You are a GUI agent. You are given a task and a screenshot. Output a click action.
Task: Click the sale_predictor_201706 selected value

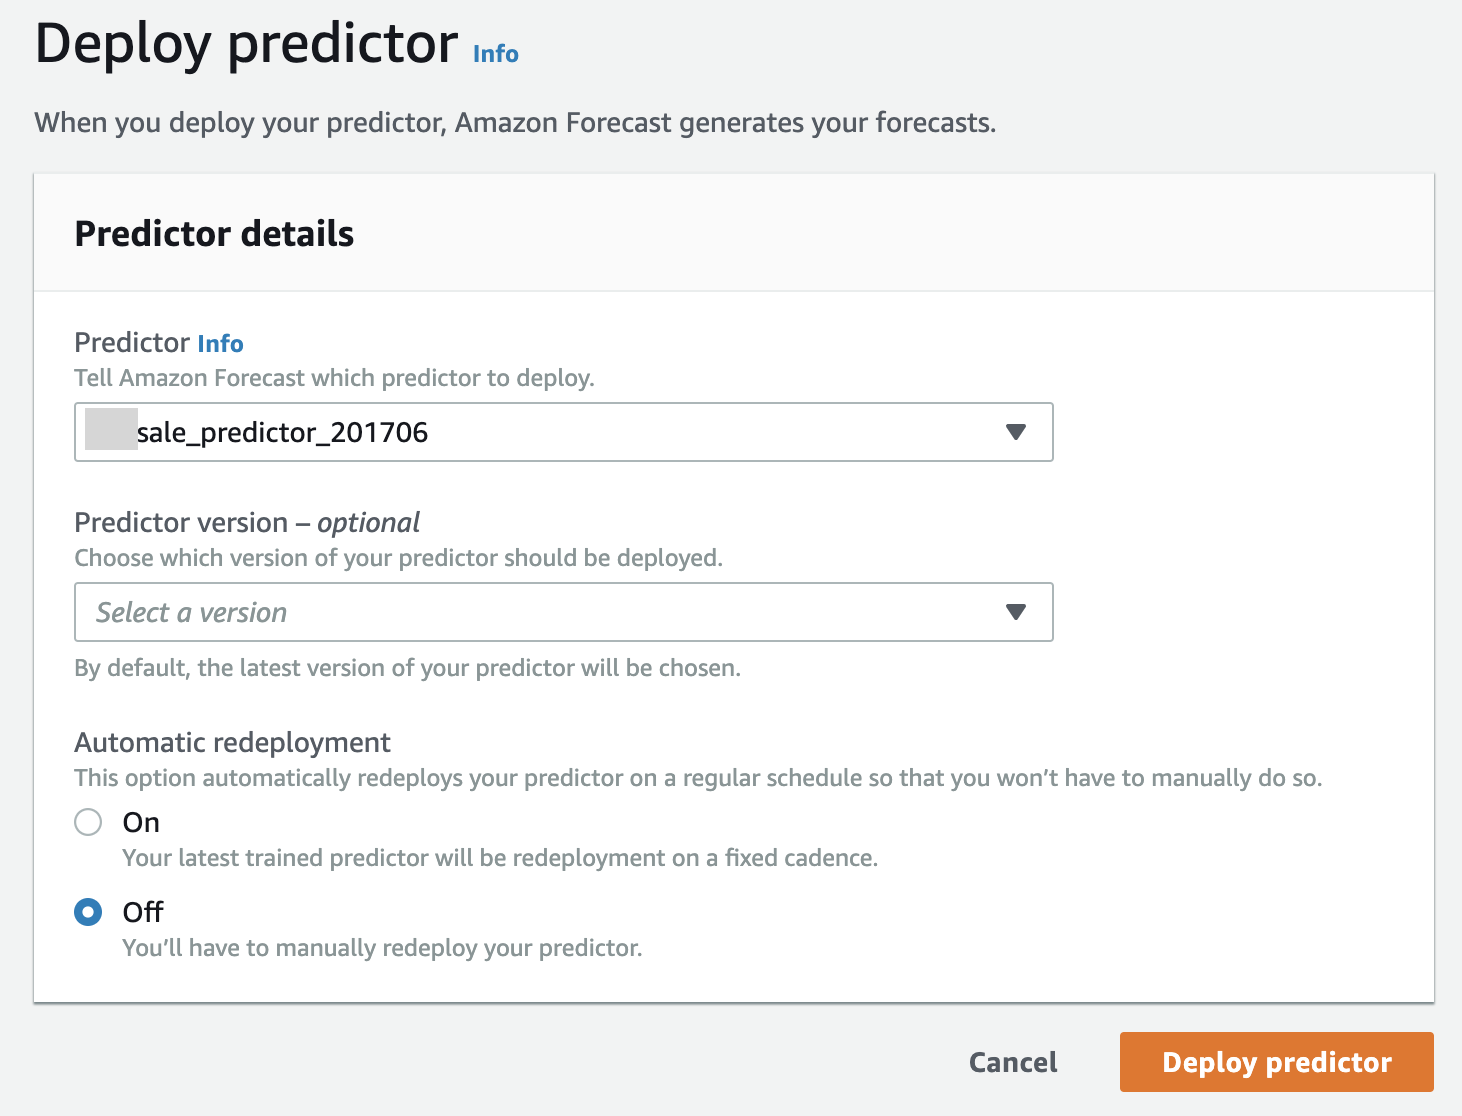coord(282,432)
